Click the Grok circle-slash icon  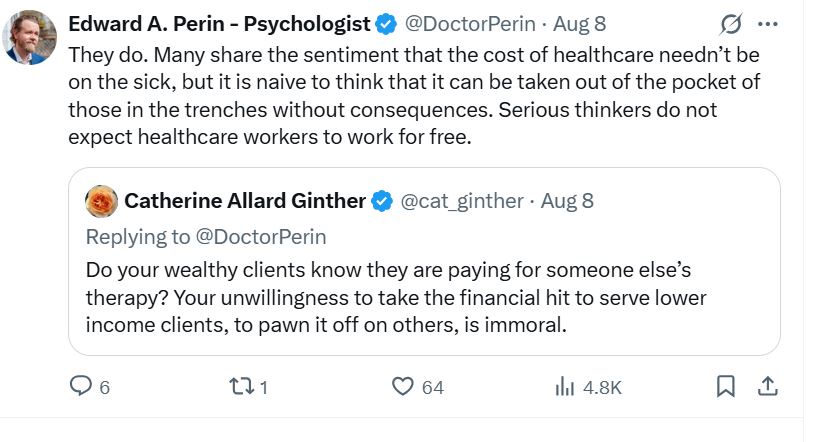[729, 23]
